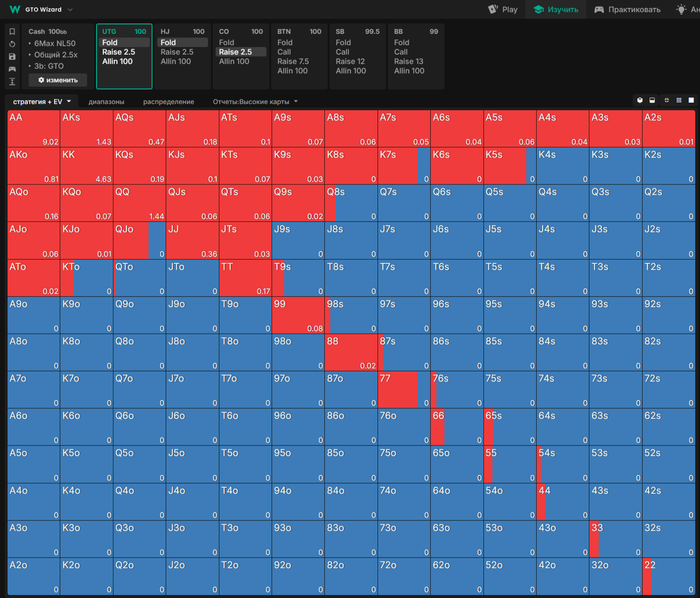
Task: Select the AA hand cell
Action: click(x=33, y=129)
